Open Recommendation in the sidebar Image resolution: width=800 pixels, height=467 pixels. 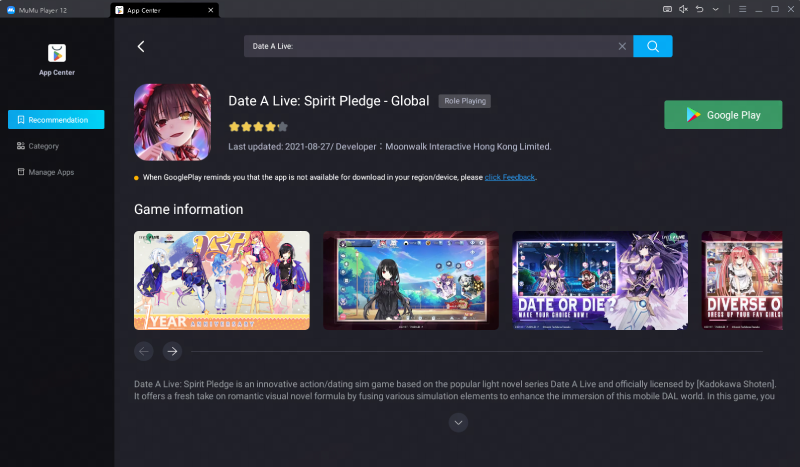pos(56,119)
